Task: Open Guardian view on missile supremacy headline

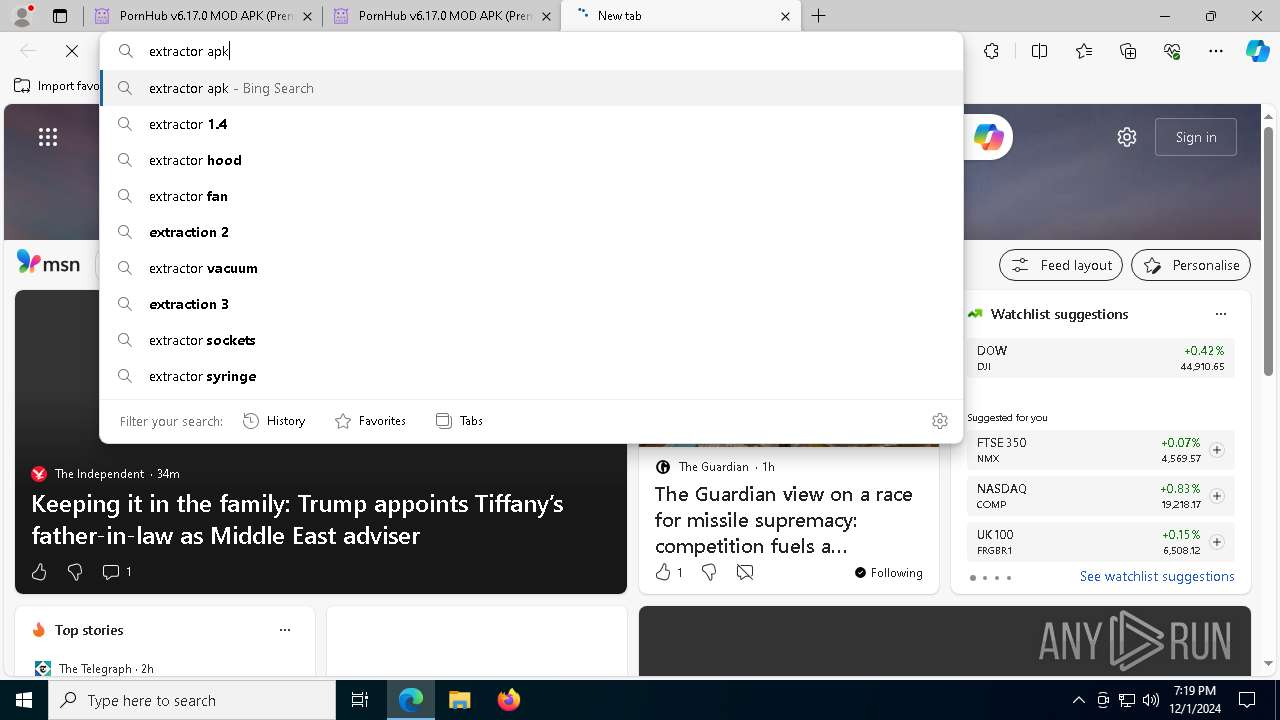Action: point(784,520)
